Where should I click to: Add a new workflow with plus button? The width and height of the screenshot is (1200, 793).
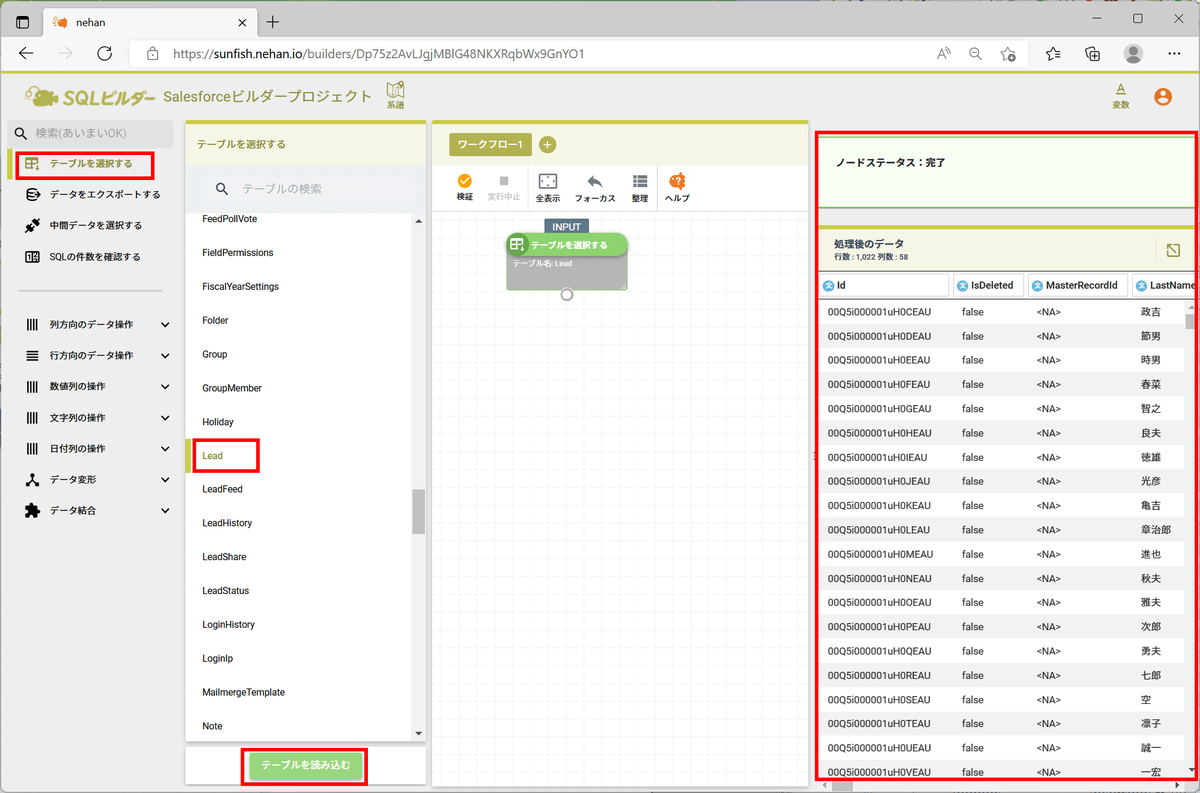point(548,145)
